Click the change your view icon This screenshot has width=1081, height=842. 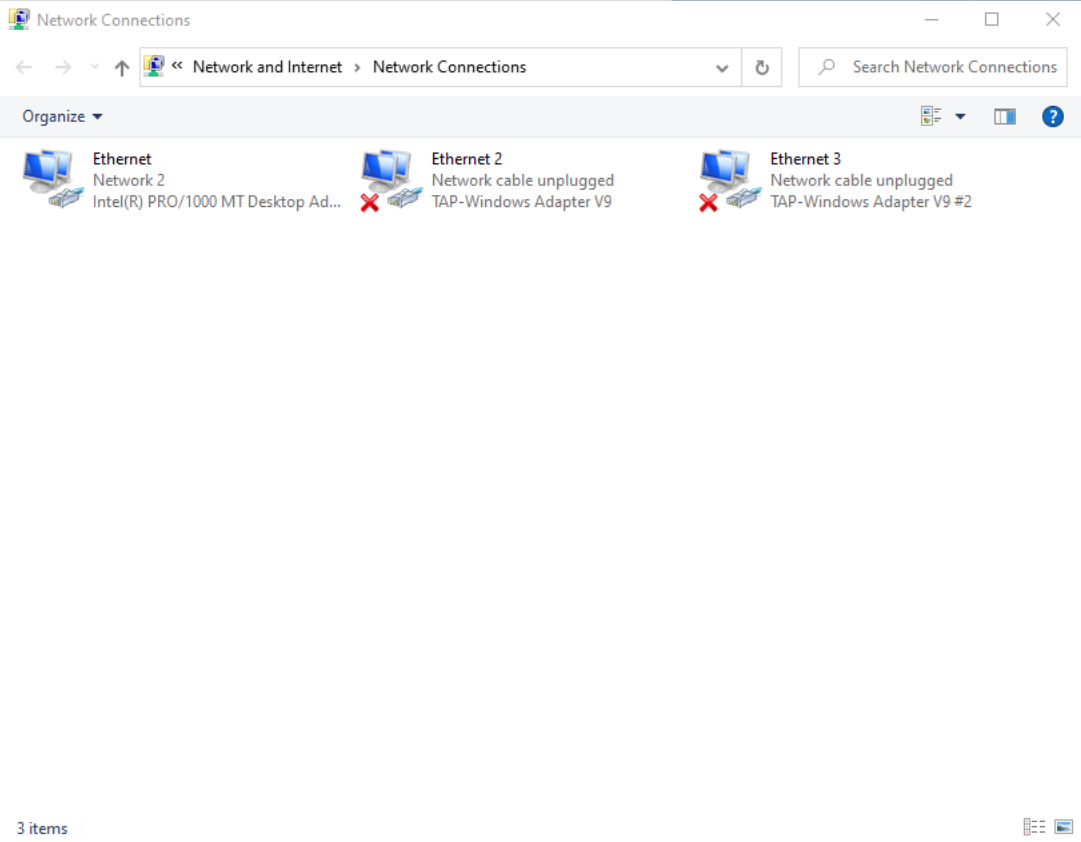pos(931,117)
